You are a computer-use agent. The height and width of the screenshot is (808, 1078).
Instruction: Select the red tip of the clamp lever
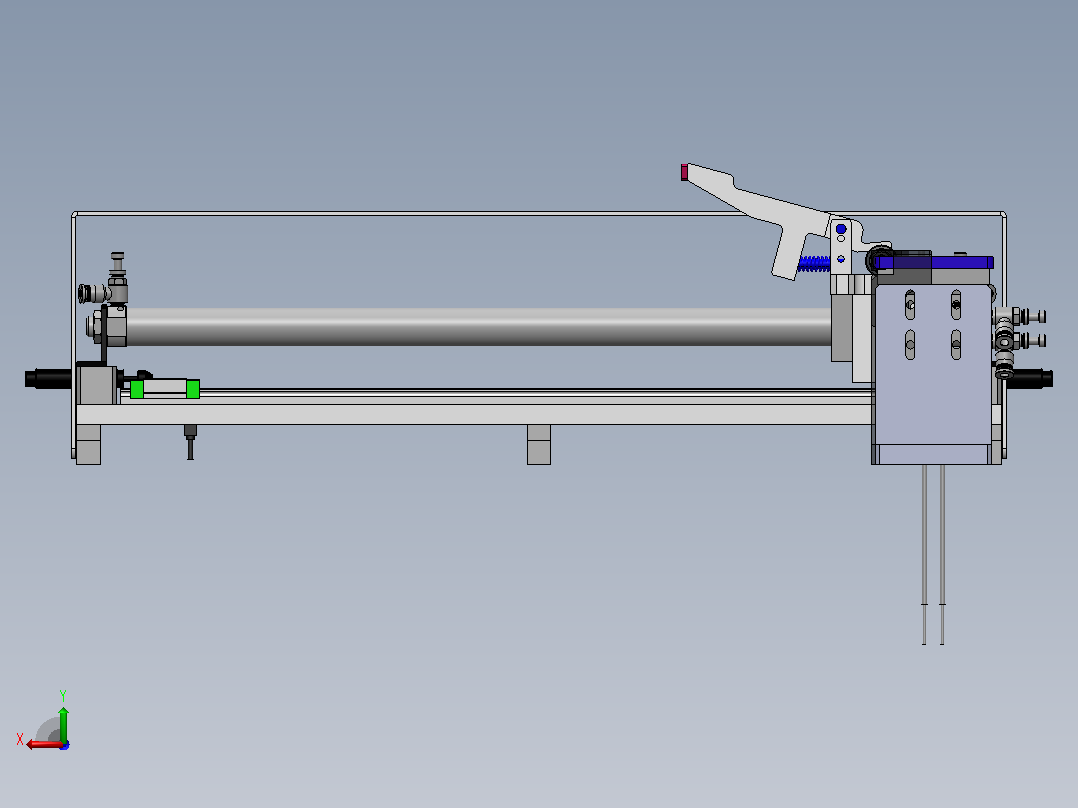point(684,172)
